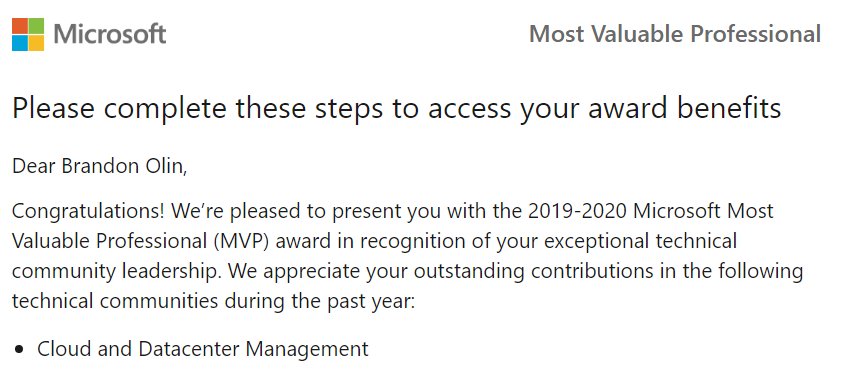Click 'Cloud and Datacenter Management' list item

click(203, 349)
